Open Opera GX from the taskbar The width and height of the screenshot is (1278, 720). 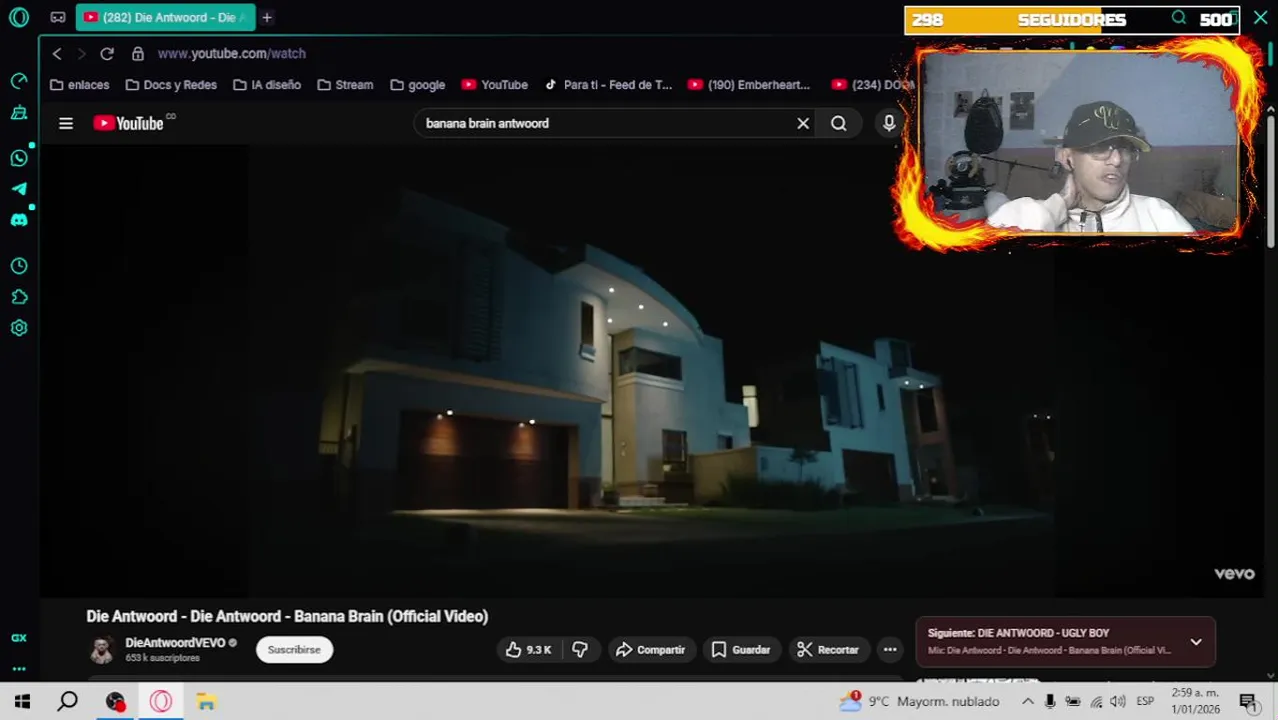(161, 702)
